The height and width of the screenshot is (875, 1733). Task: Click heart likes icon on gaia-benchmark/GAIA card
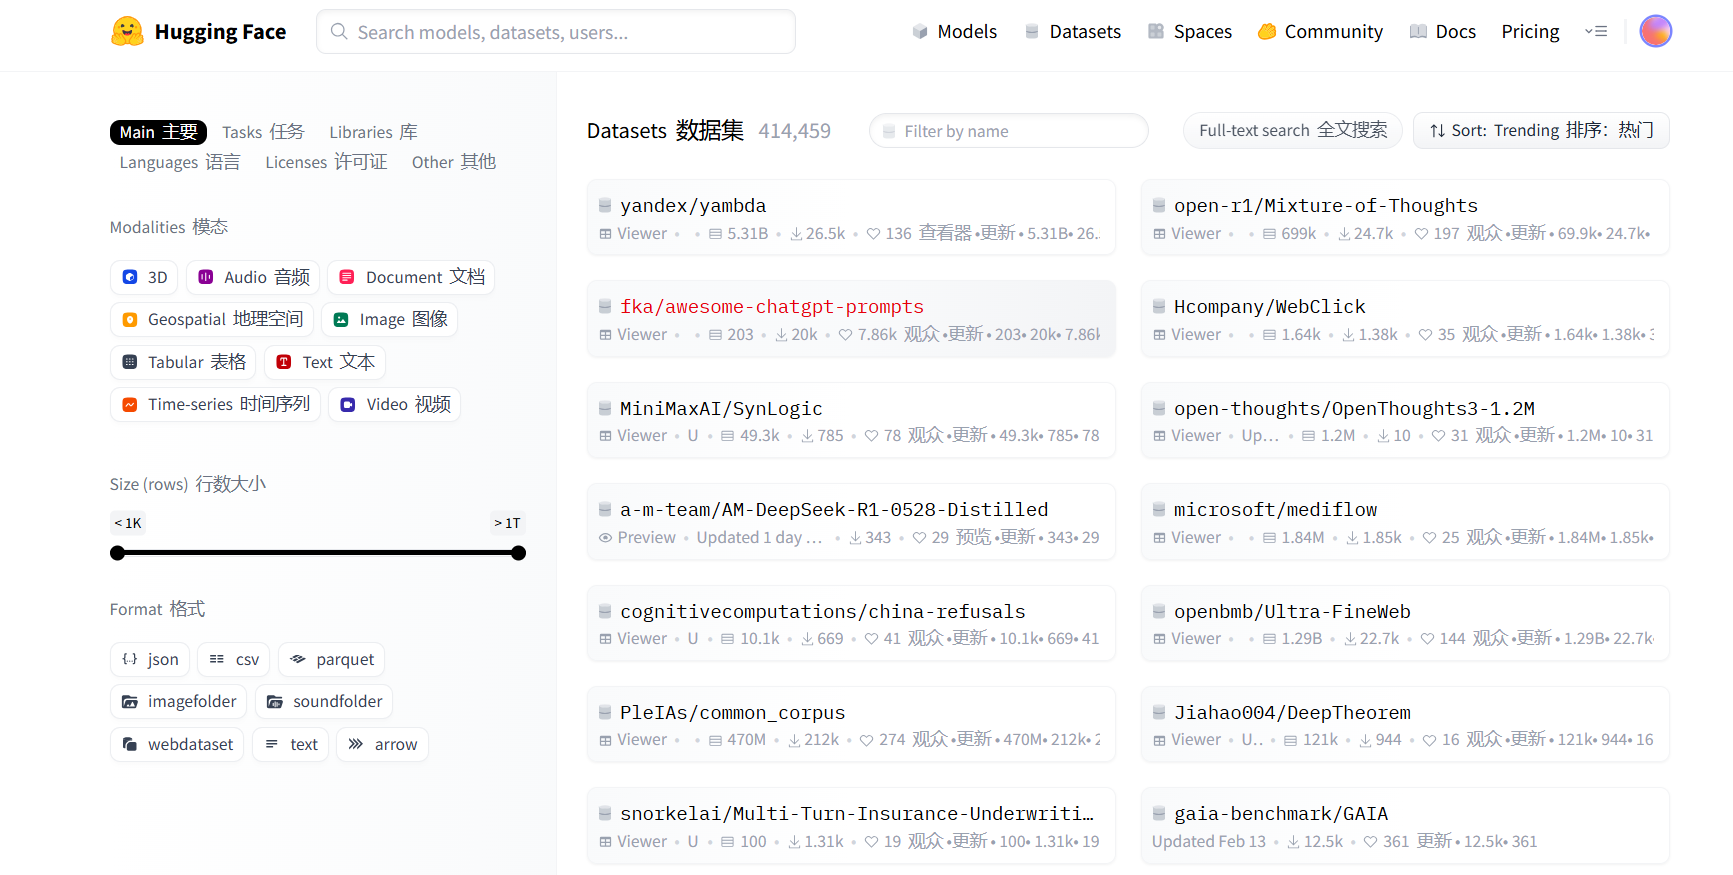point(1371,842)
